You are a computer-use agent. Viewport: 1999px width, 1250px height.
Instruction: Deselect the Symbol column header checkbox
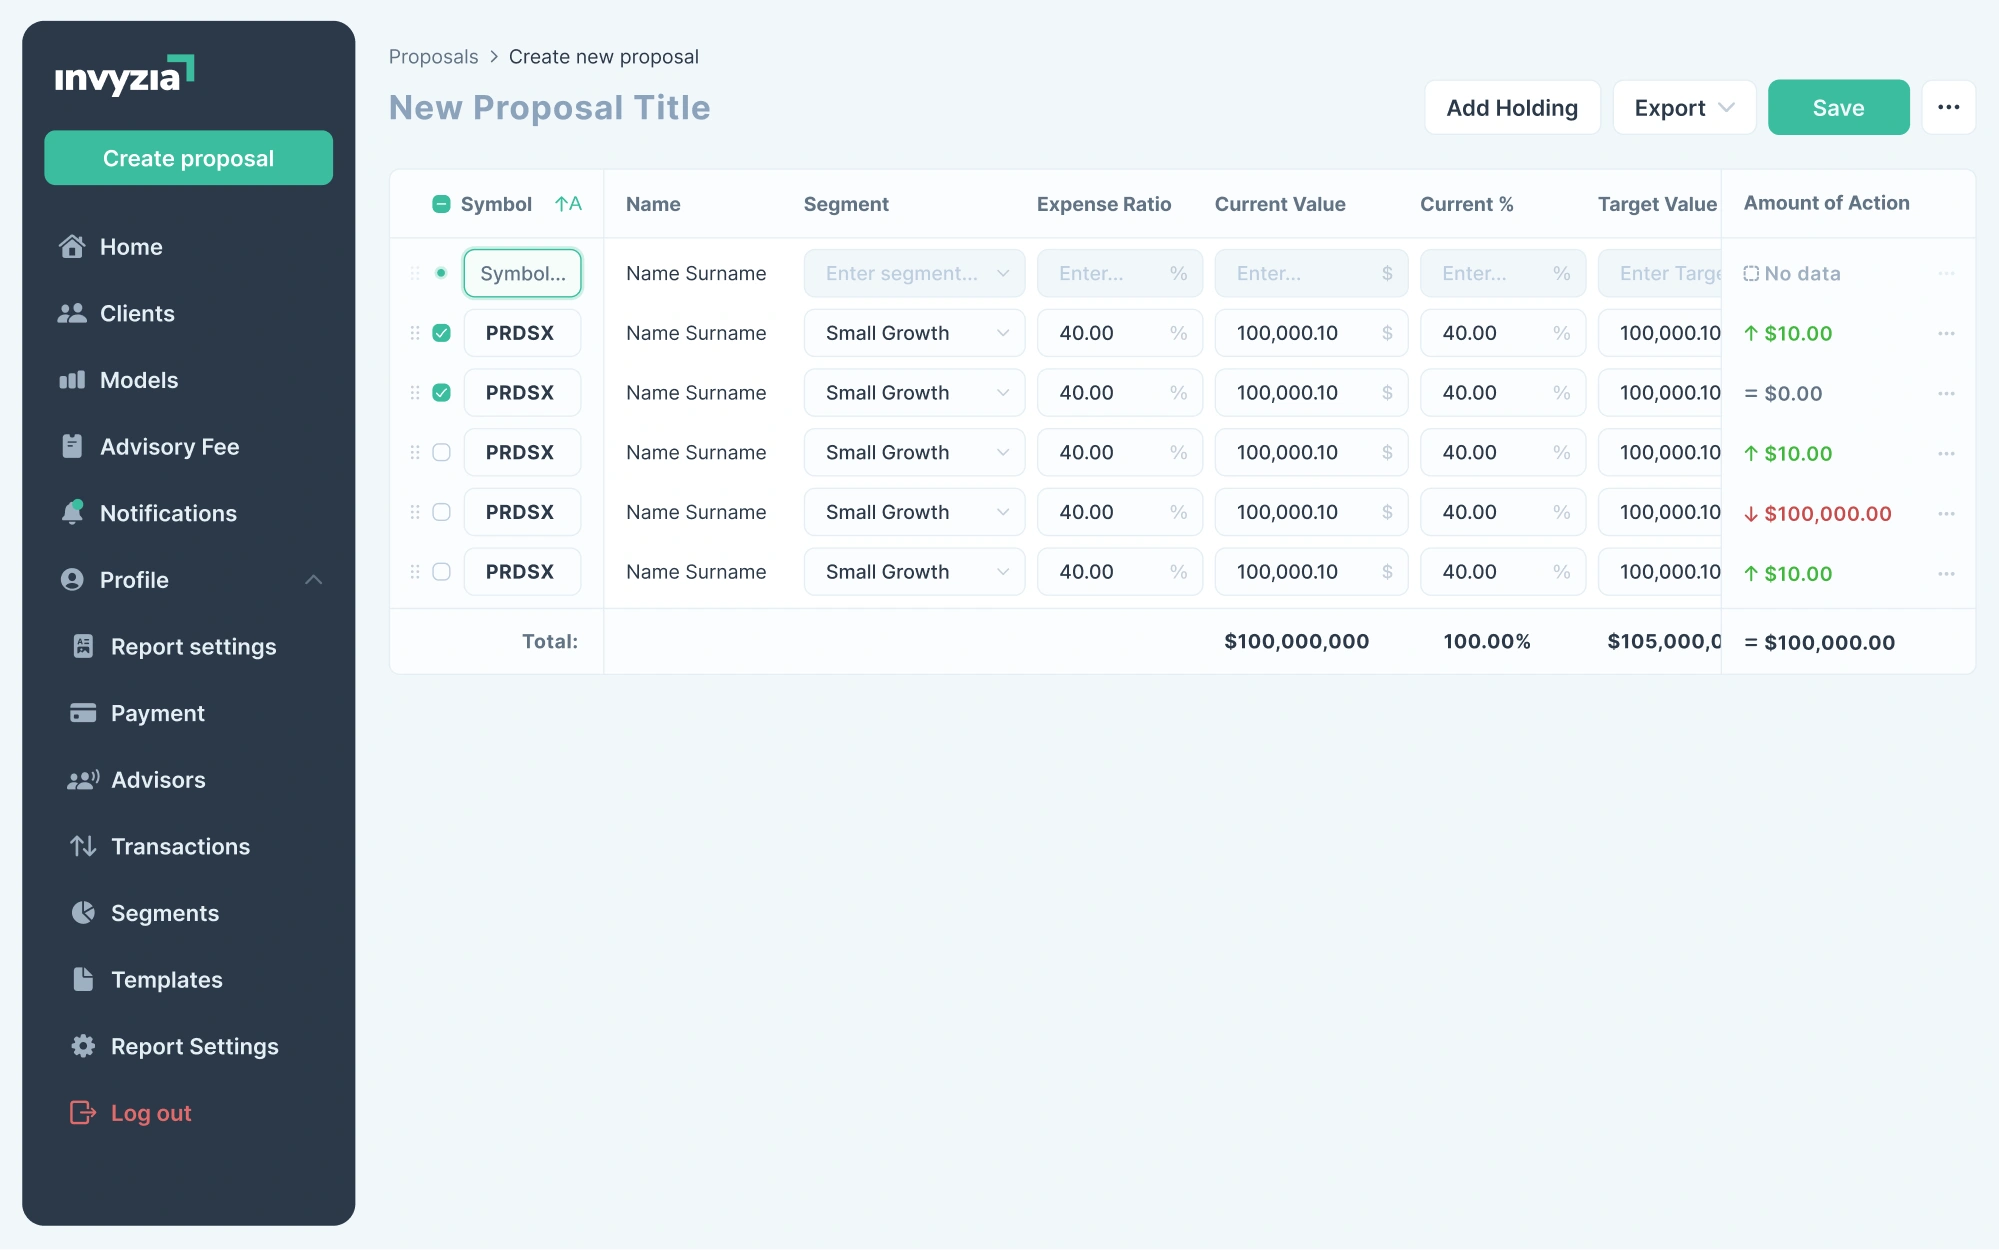(441, 203)
